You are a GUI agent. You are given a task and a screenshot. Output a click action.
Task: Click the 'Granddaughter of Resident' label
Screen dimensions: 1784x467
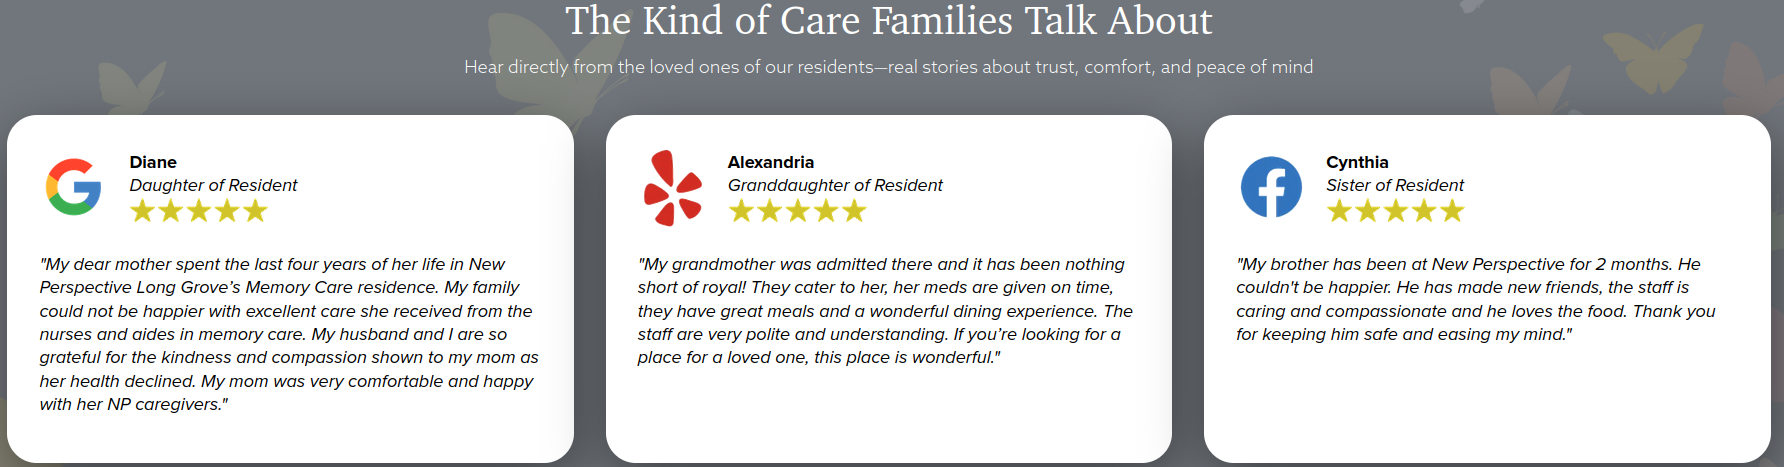tap(835, 185)
